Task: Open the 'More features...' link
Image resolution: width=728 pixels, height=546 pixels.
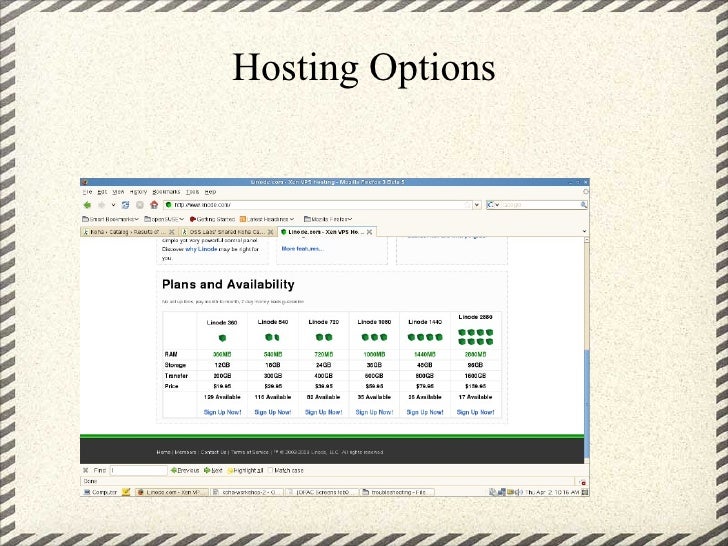Action: tap(302, 249)
